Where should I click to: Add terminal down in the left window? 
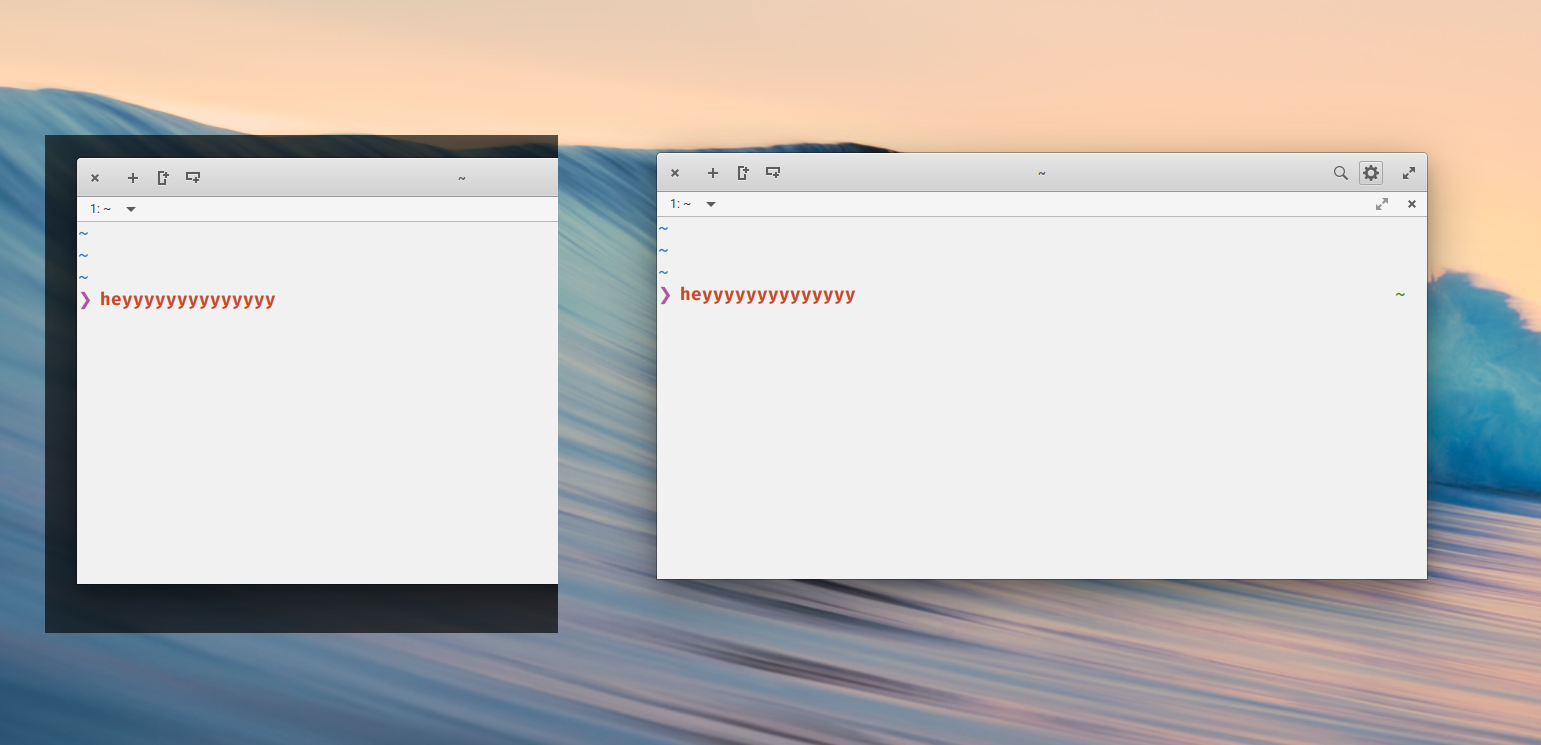[193, 178]
